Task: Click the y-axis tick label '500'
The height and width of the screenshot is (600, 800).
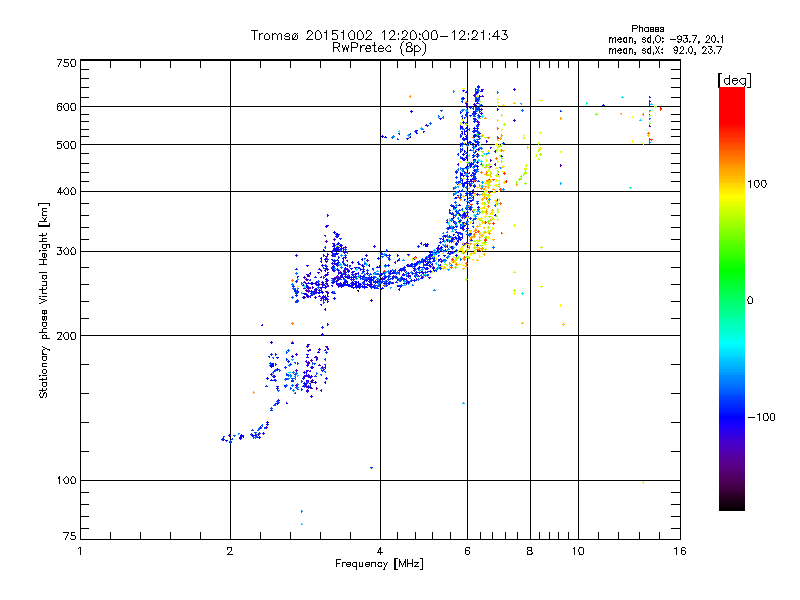Action: coord(66,145)
